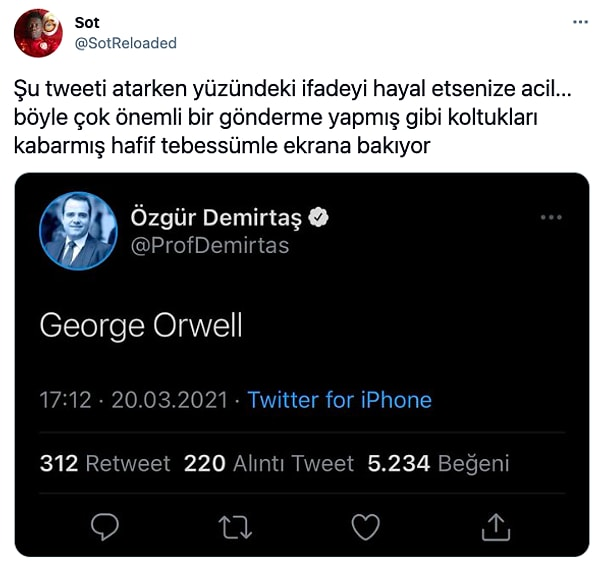Click the reply speech bubble icon
Screen dimensions: 600x564
pyautogui.click(x=105, y=524)
